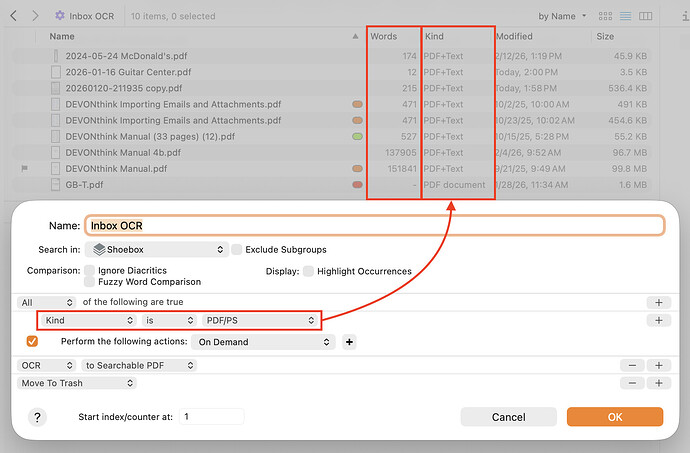Switch to icon grid view
This screenshot has width=690, height=453.
[606, 16]
